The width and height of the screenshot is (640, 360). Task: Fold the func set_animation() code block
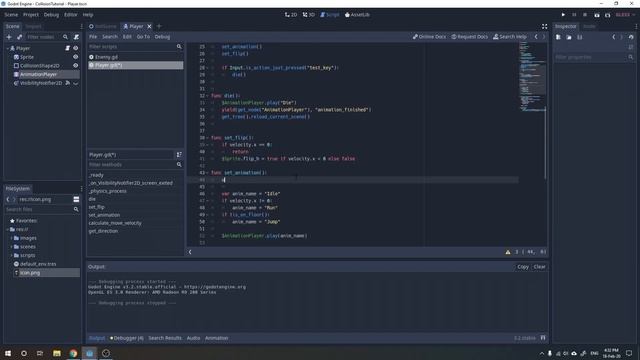click(207, 173)
